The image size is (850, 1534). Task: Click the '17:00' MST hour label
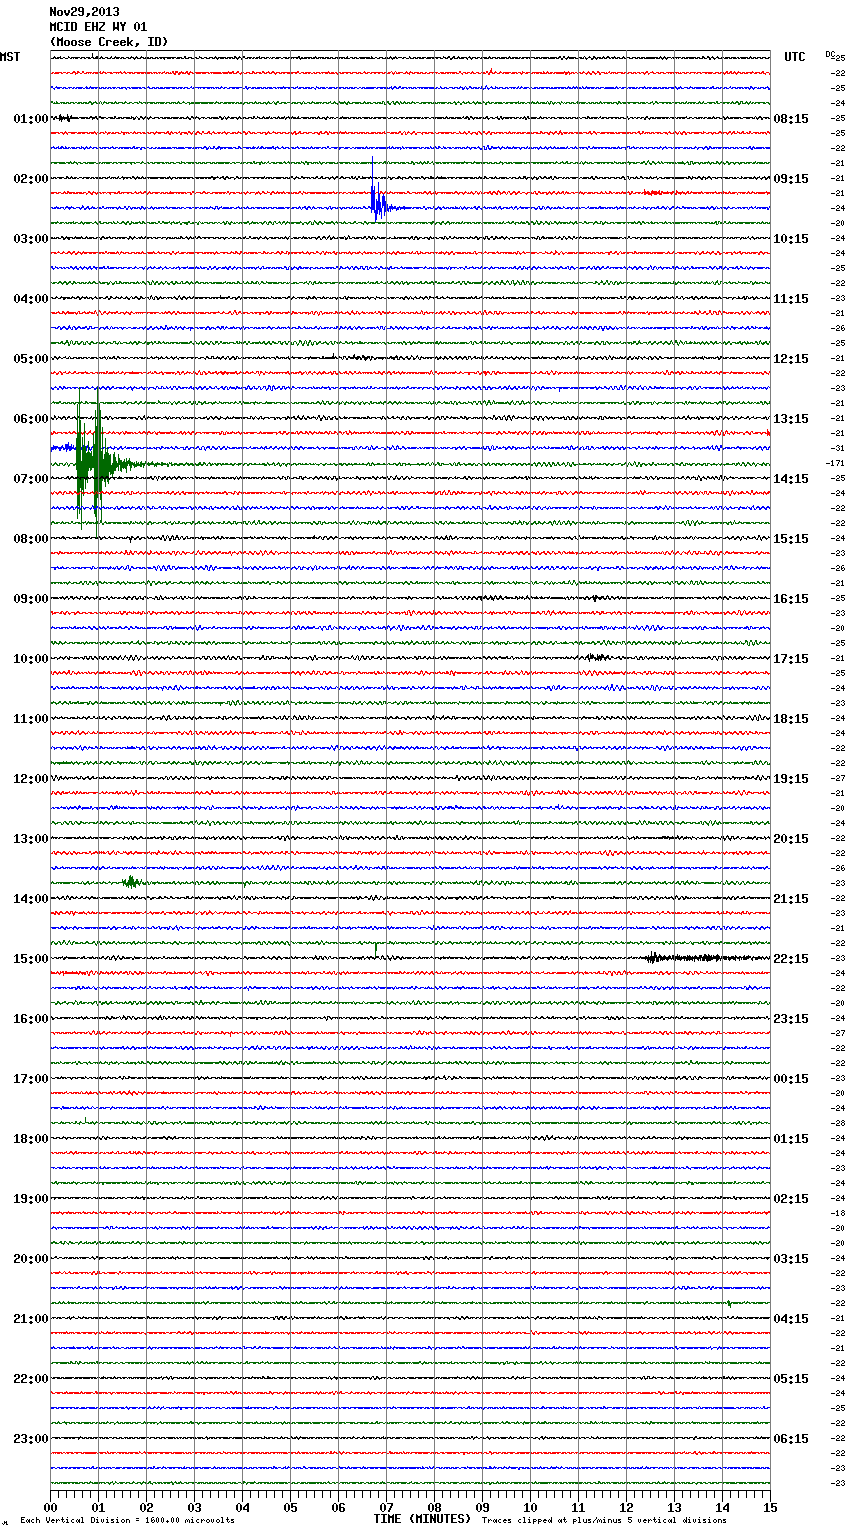31,1079
